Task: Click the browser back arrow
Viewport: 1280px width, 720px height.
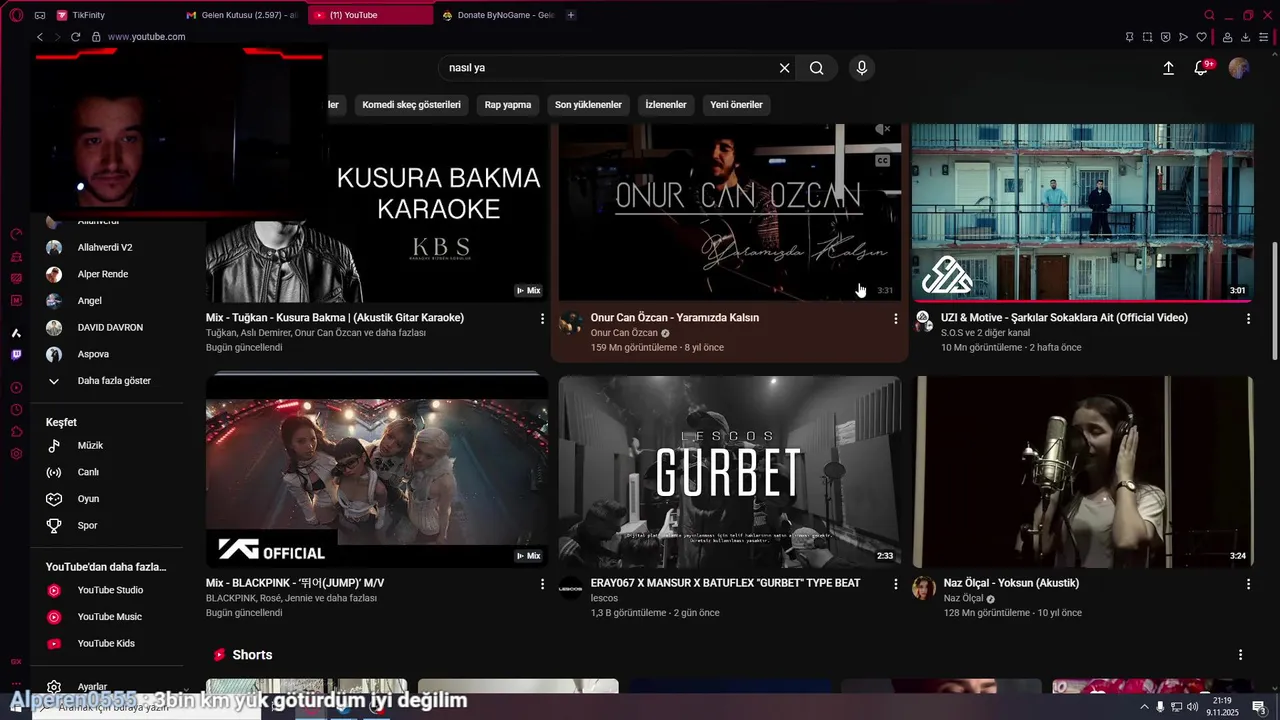Action: coord(40,37)
